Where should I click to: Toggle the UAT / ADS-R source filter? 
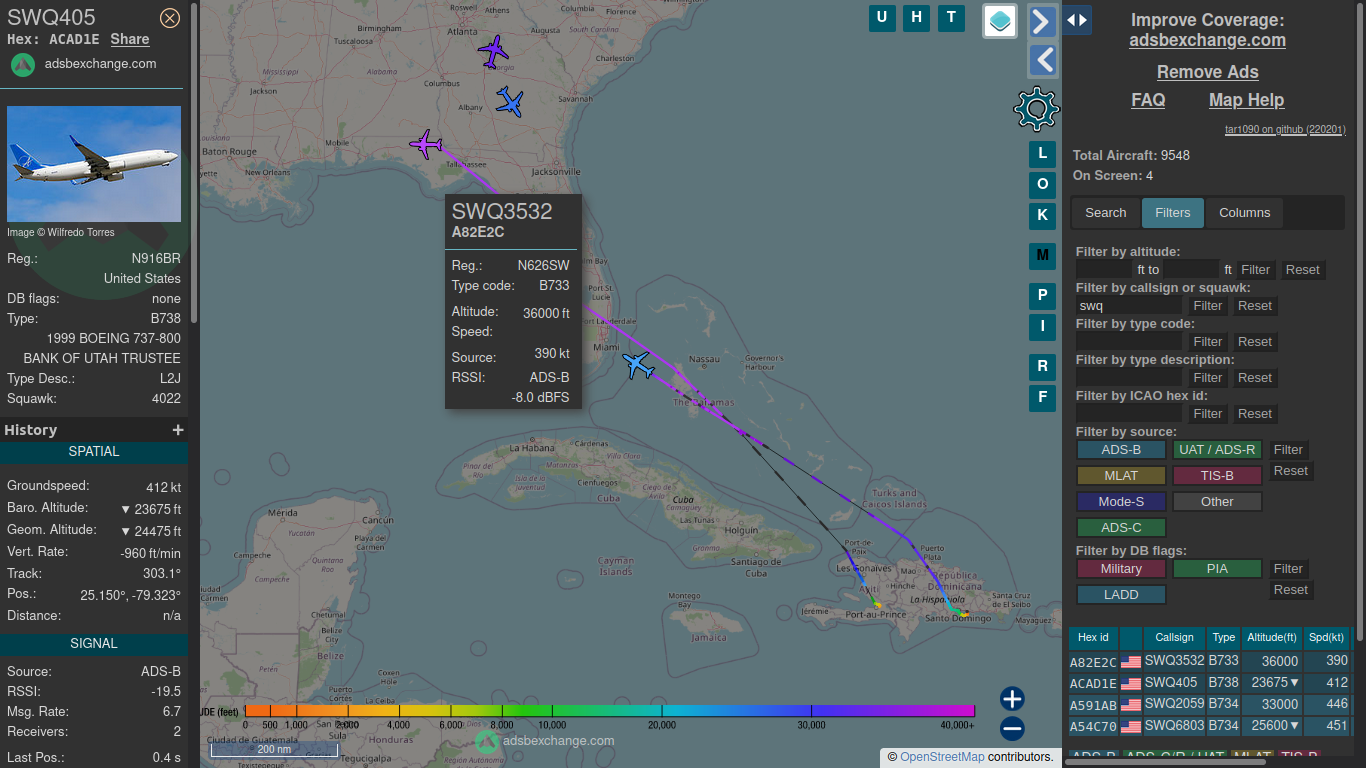pos(1217,450)
